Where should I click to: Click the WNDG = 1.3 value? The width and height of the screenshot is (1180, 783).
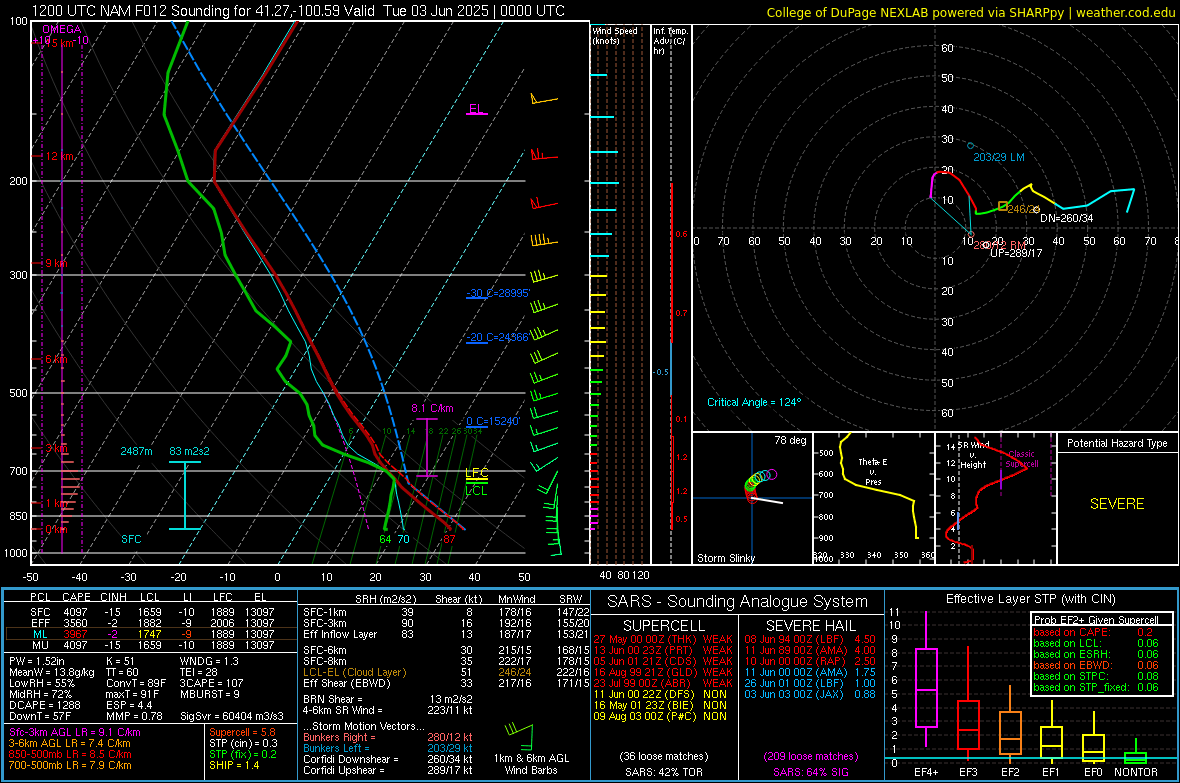click(x=209, y=661)
